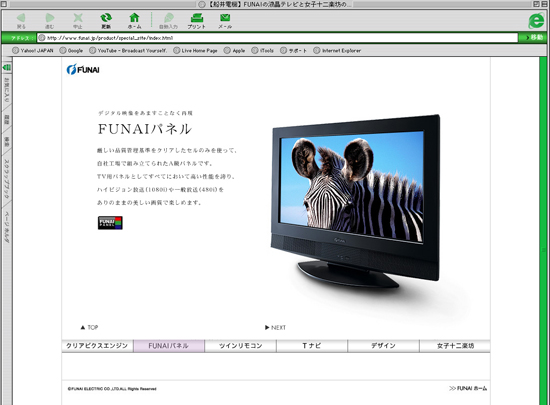Collapse the explorer bar toggle icon
550x405 pixels.
point(7,67)
